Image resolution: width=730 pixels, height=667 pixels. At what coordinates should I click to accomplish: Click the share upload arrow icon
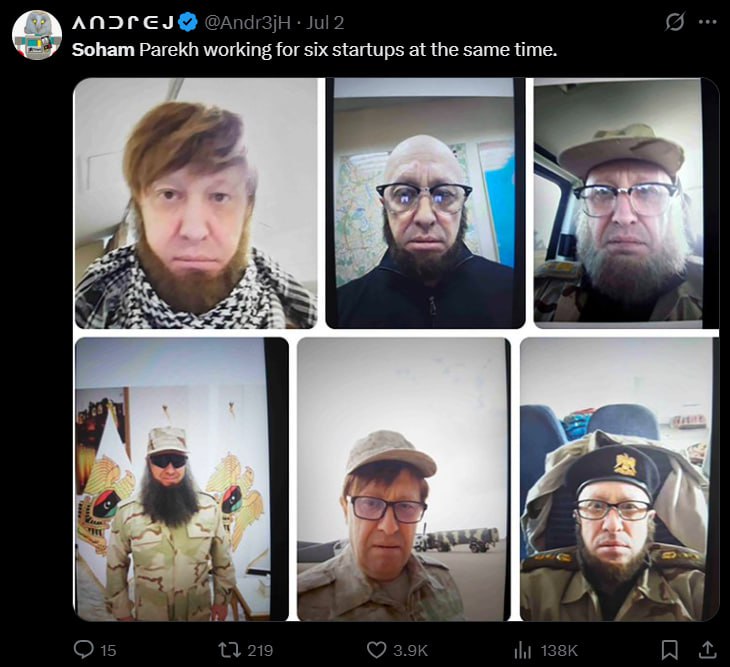pos(707,650)
